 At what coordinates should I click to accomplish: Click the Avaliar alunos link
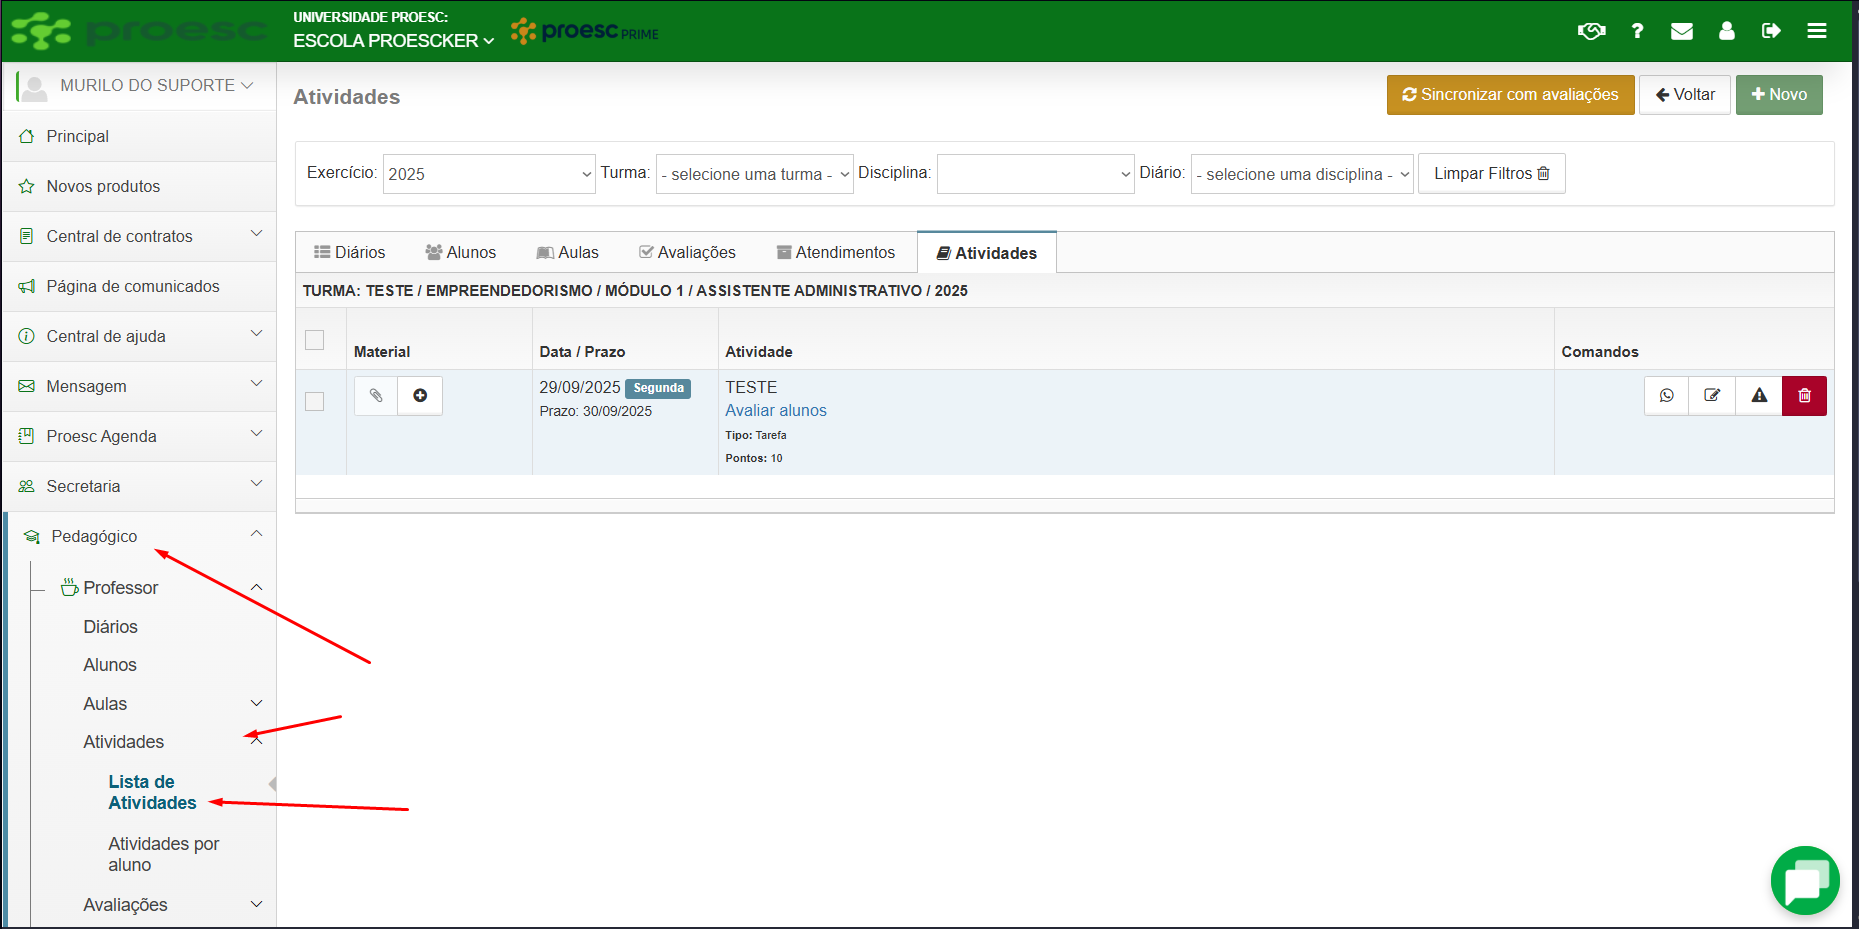tap(775, 411)
